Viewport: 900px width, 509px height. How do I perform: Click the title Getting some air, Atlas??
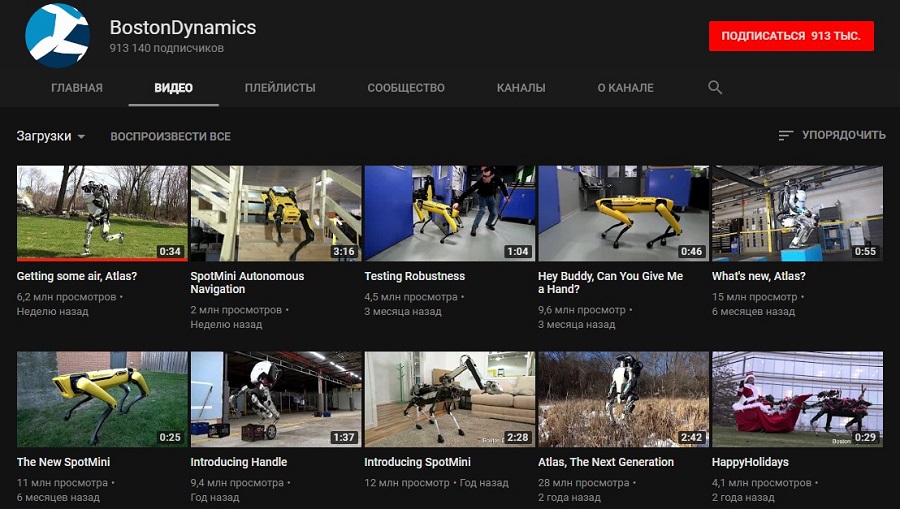[77, 276]
